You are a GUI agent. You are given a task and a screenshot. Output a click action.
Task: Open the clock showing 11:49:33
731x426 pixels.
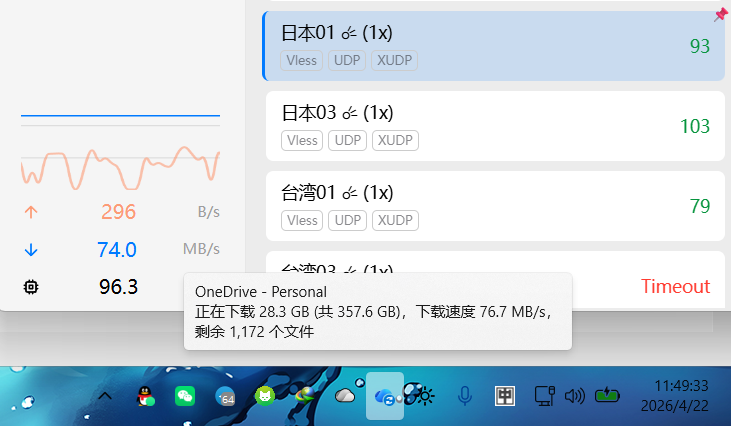tap(681, 386)
